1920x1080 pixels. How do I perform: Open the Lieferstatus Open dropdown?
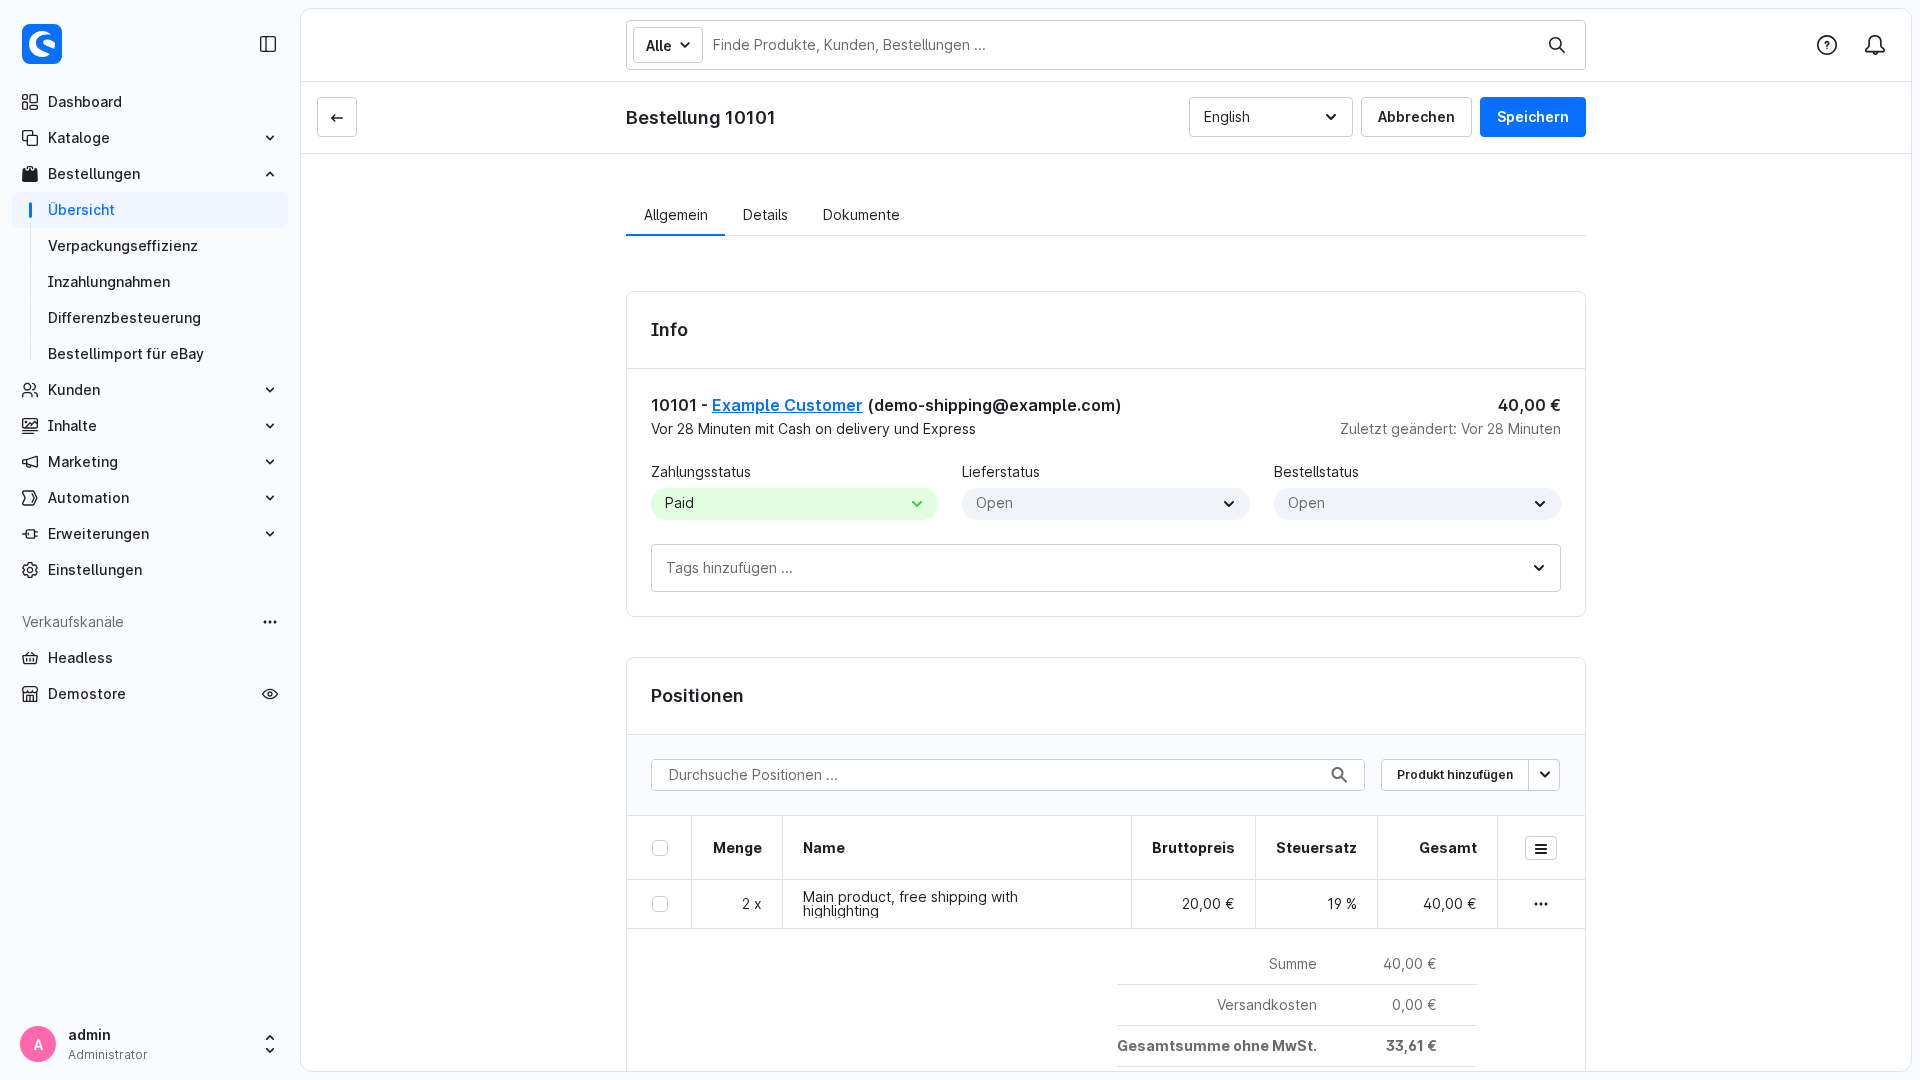point(1106,504)
